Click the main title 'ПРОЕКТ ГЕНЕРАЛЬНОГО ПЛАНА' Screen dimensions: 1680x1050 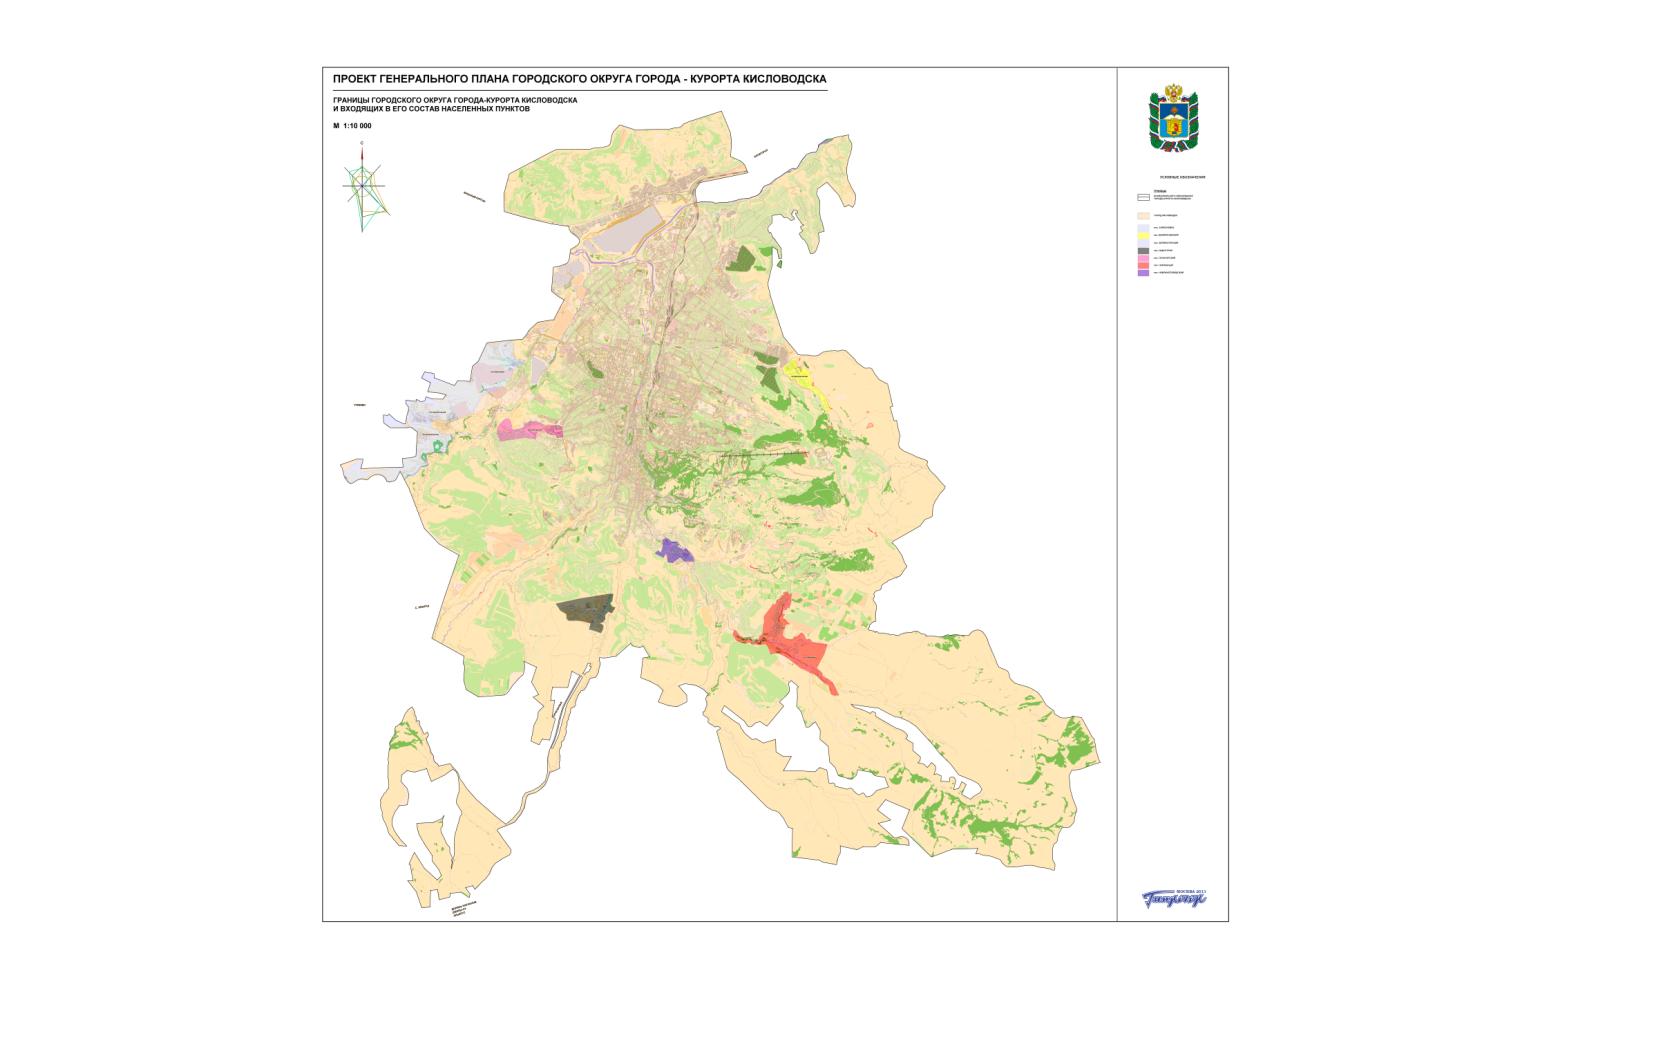coord(579,79)
